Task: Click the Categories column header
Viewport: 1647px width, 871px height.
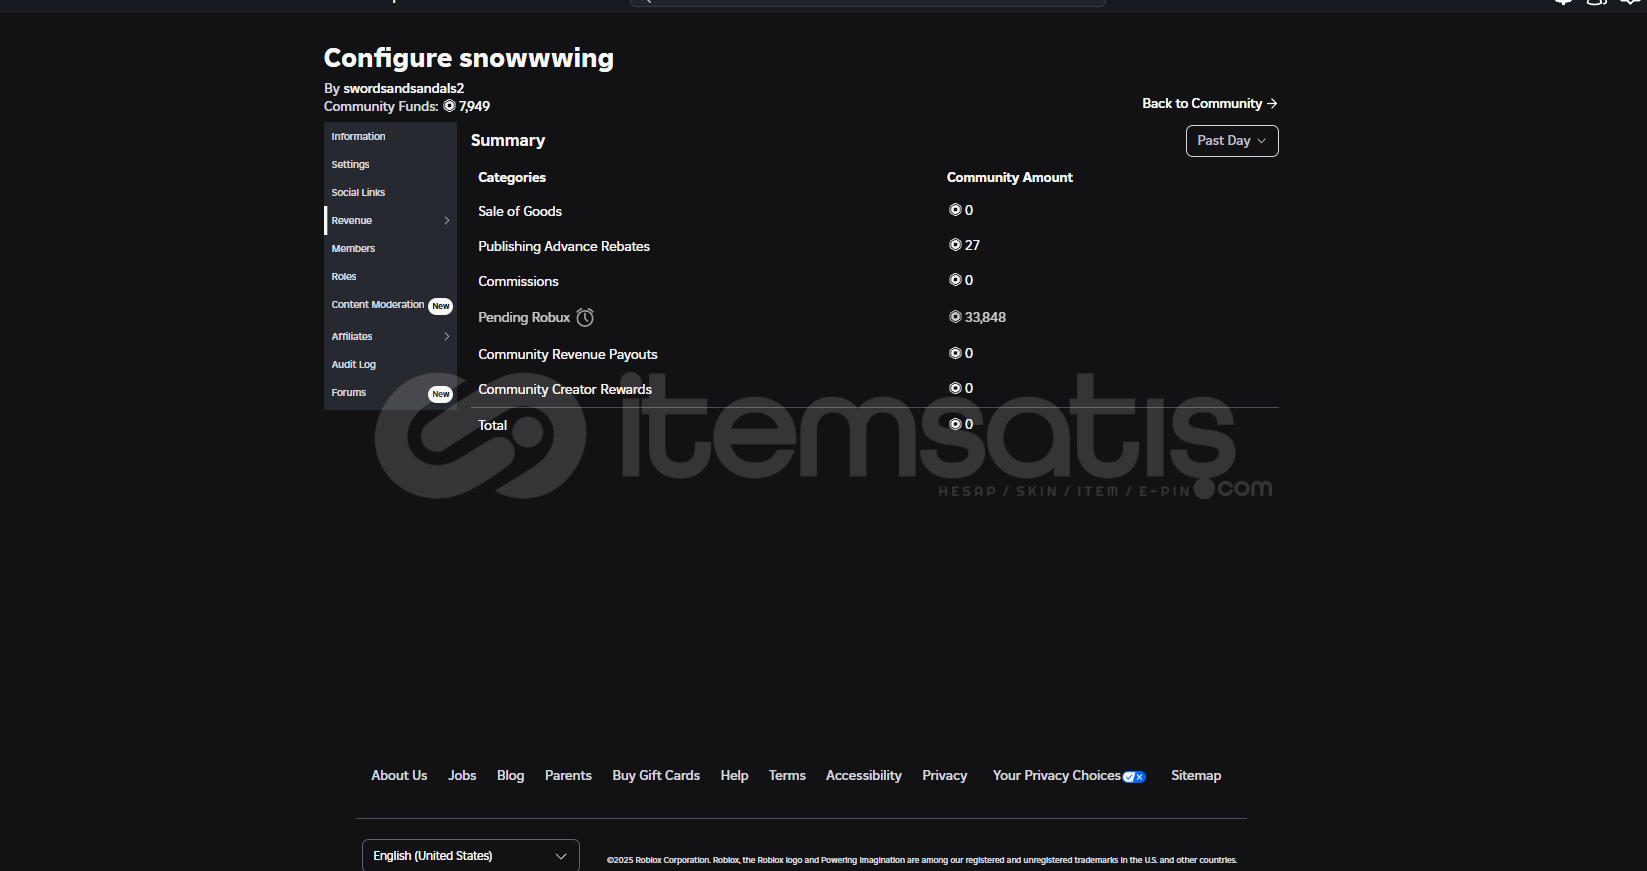Action: tap(512, 177)
